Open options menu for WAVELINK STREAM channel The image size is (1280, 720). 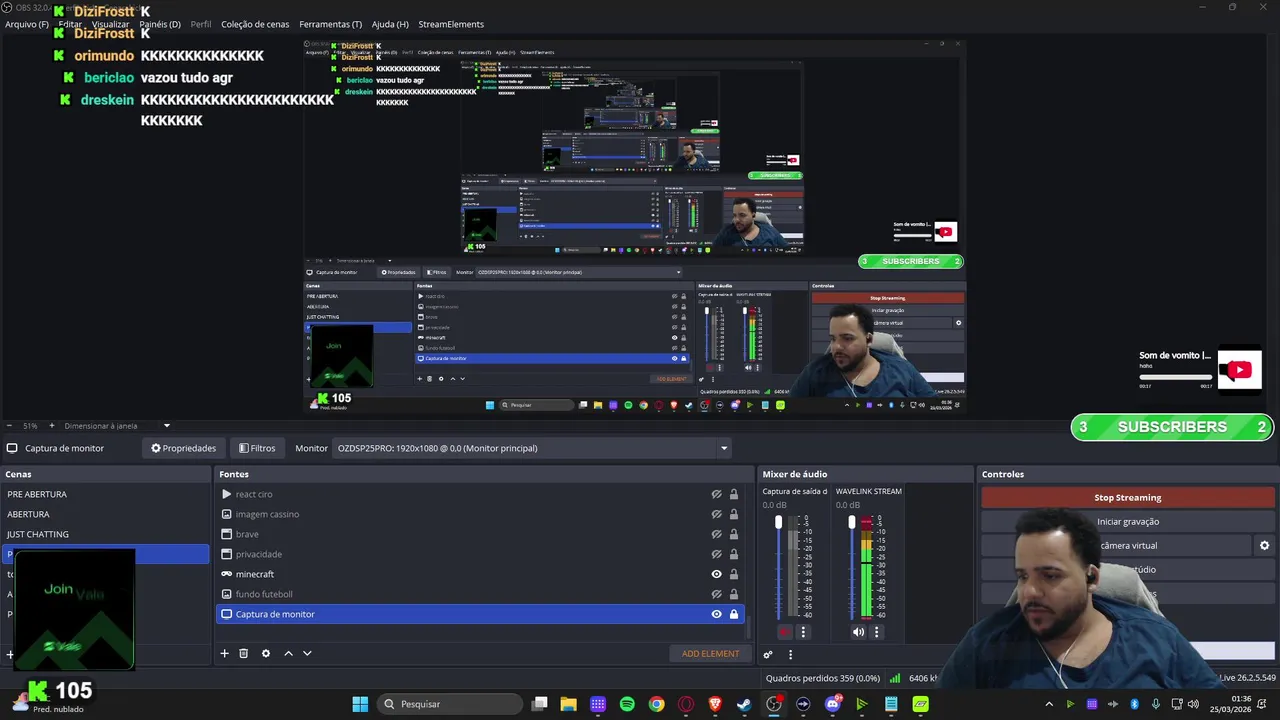(x=877, y=632)
